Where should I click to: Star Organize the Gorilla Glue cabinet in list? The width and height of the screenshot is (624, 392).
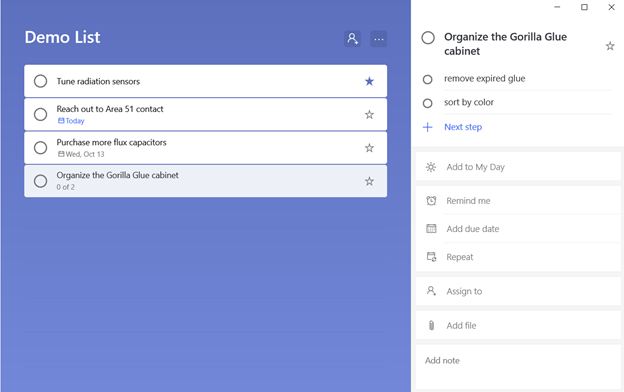pos(369,181)
